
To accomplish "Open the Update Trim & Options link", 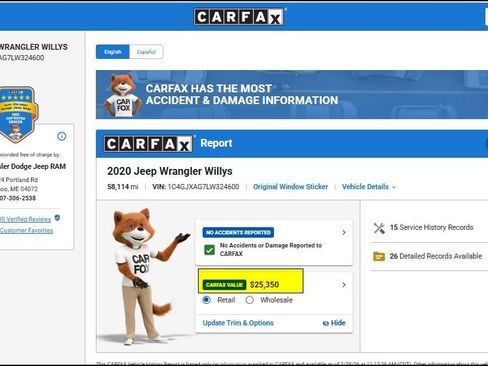I will [x=238, y=323].
